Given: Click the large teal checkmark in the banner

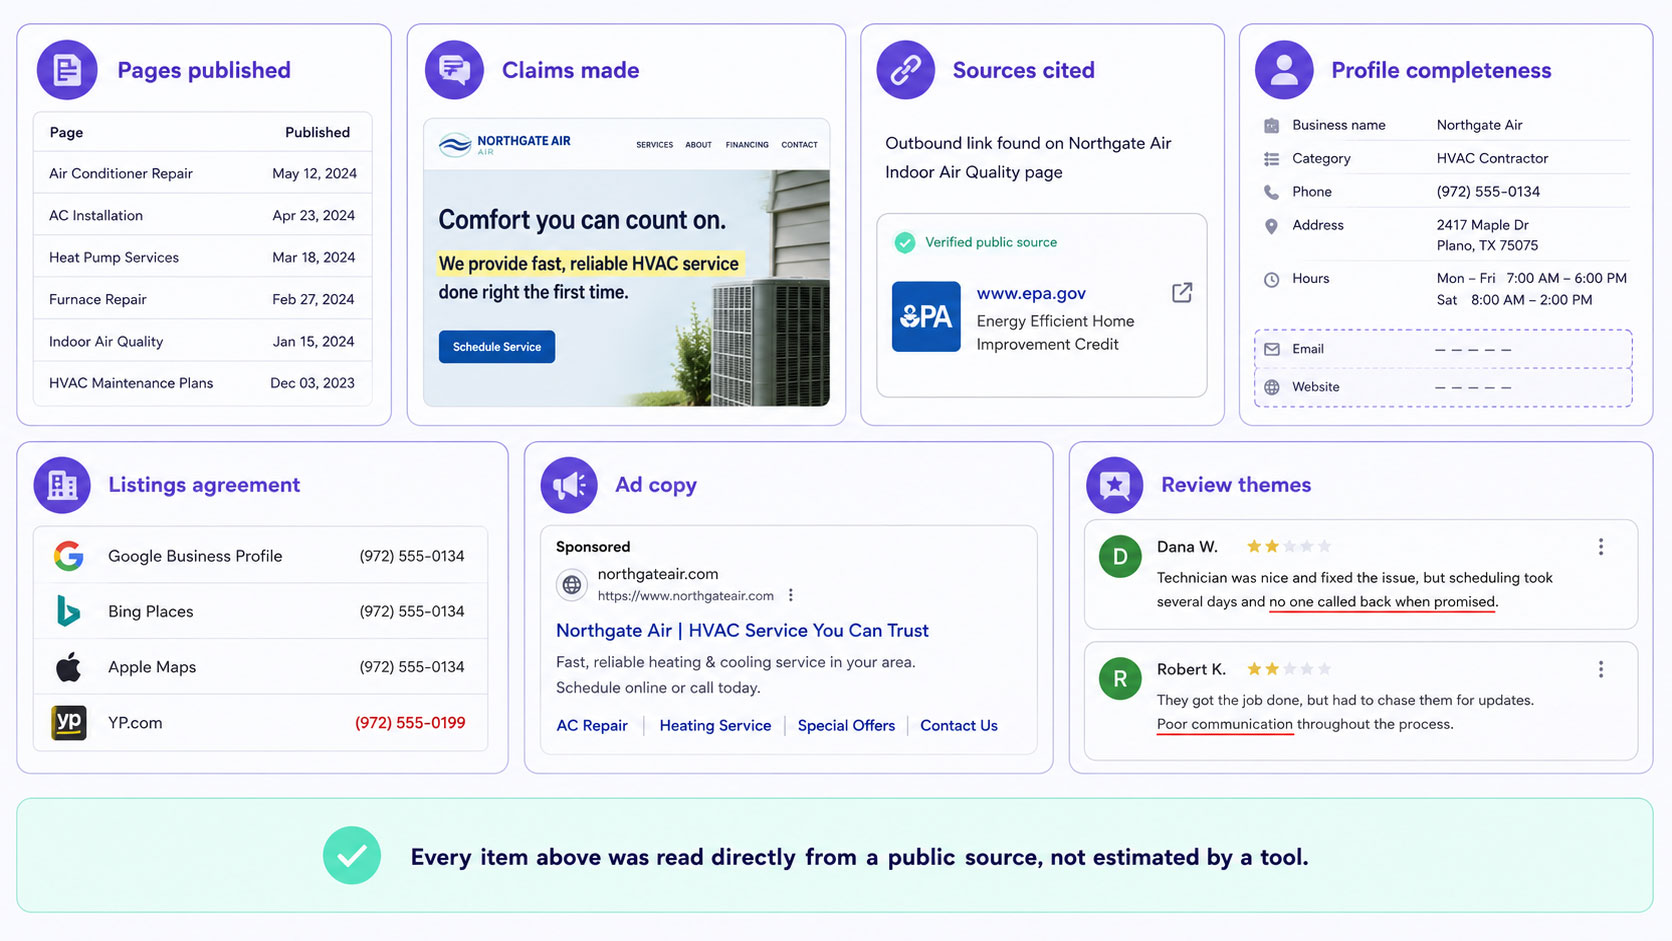Looking at the screenshot, I should pyautogui.click(x=352, y=855).
